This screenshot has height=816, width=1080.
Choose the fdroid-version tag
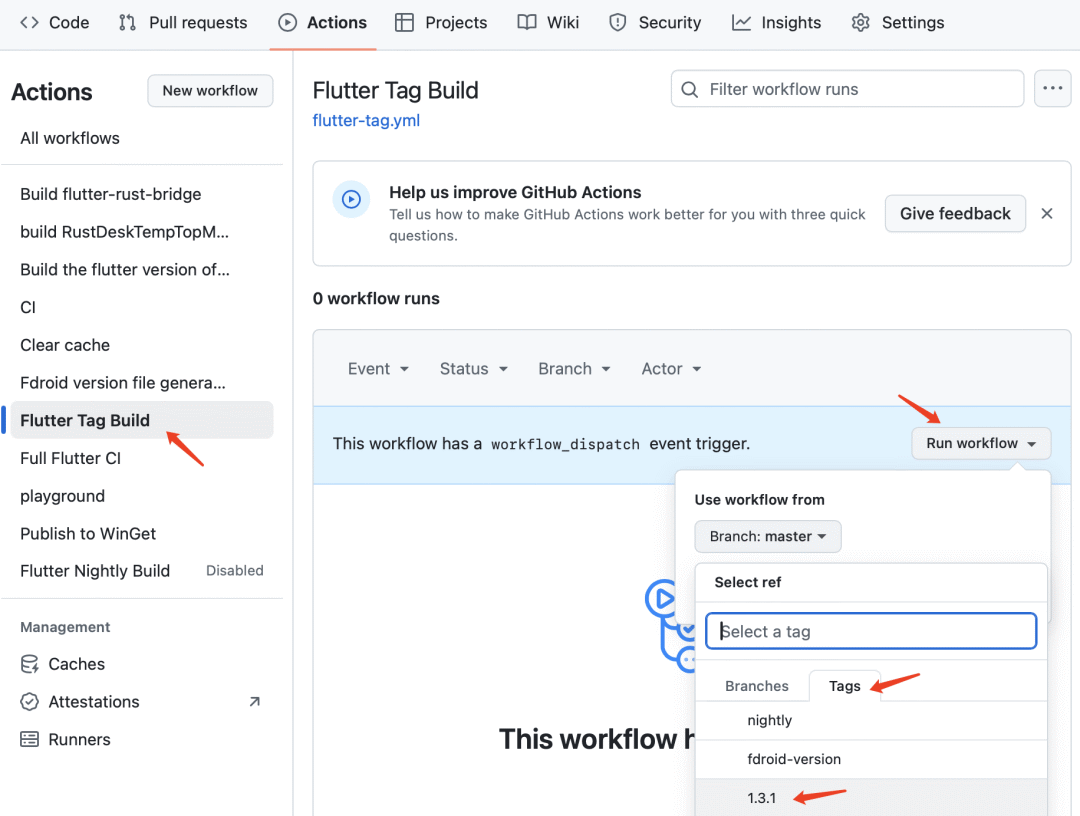point(871,759)
